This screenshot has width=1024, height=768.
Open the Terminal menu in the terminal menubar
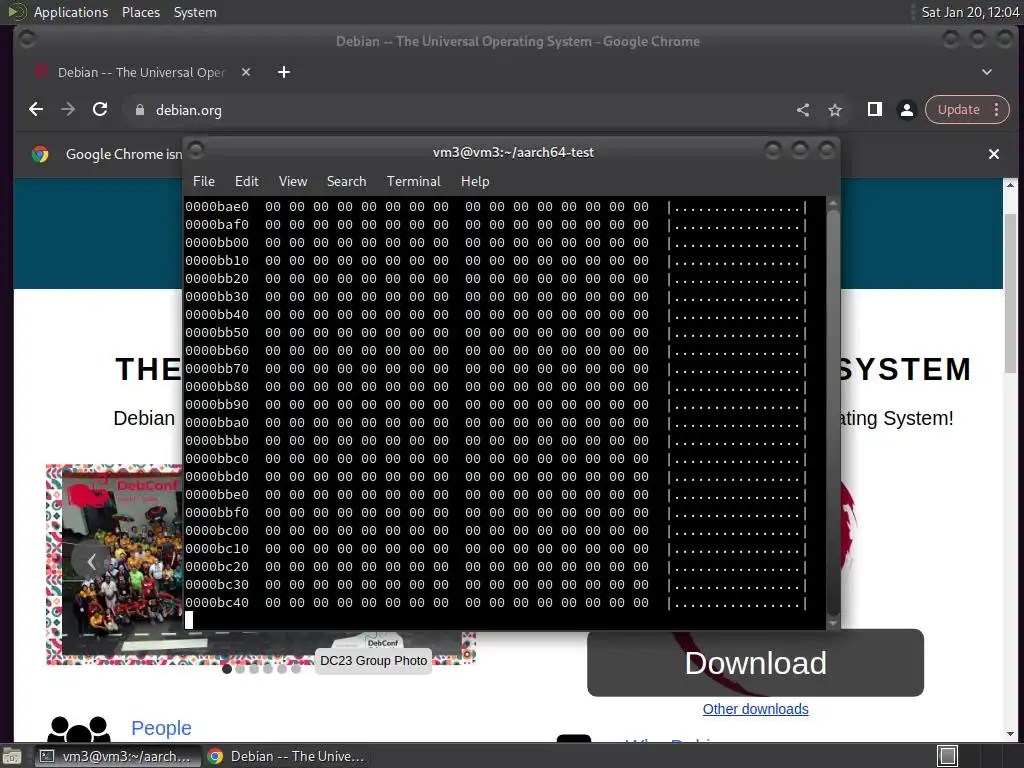(x=413, y=182)
